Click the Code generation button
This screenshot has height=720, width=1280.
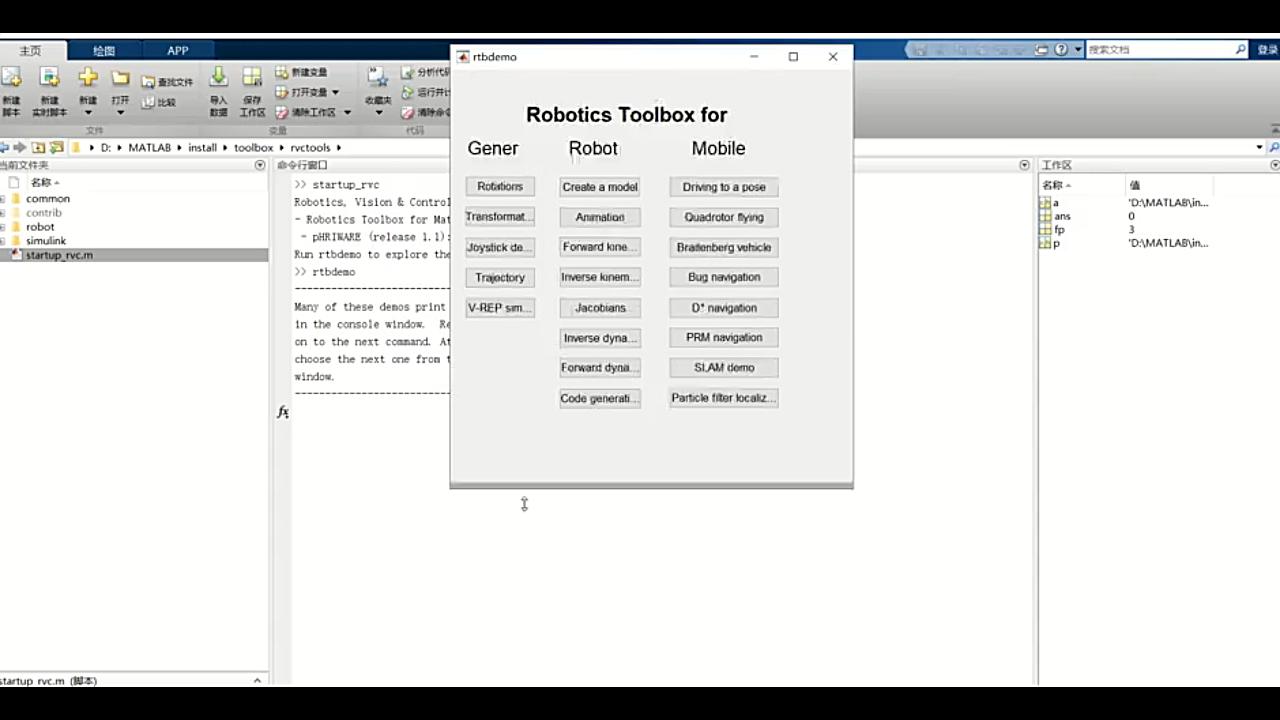(600, 398)
